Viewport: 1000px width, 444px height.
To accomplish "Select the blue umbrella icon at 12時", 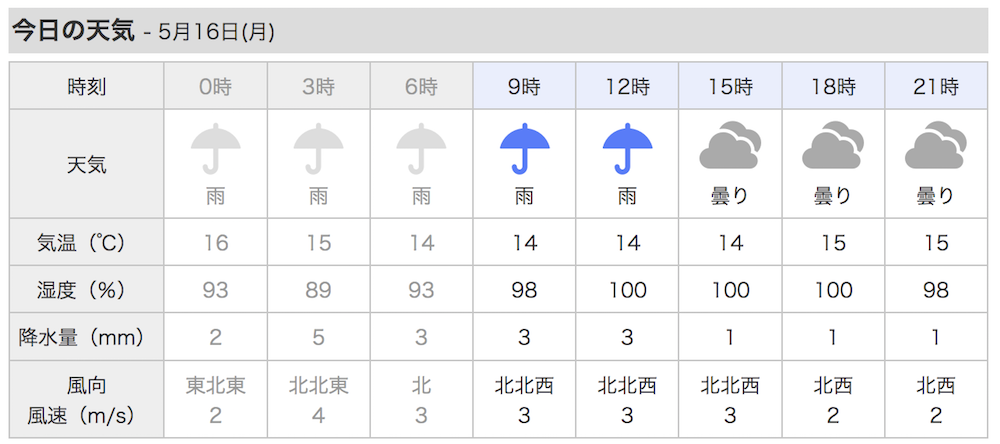I will pyautogui.click(x=627, y=149).
